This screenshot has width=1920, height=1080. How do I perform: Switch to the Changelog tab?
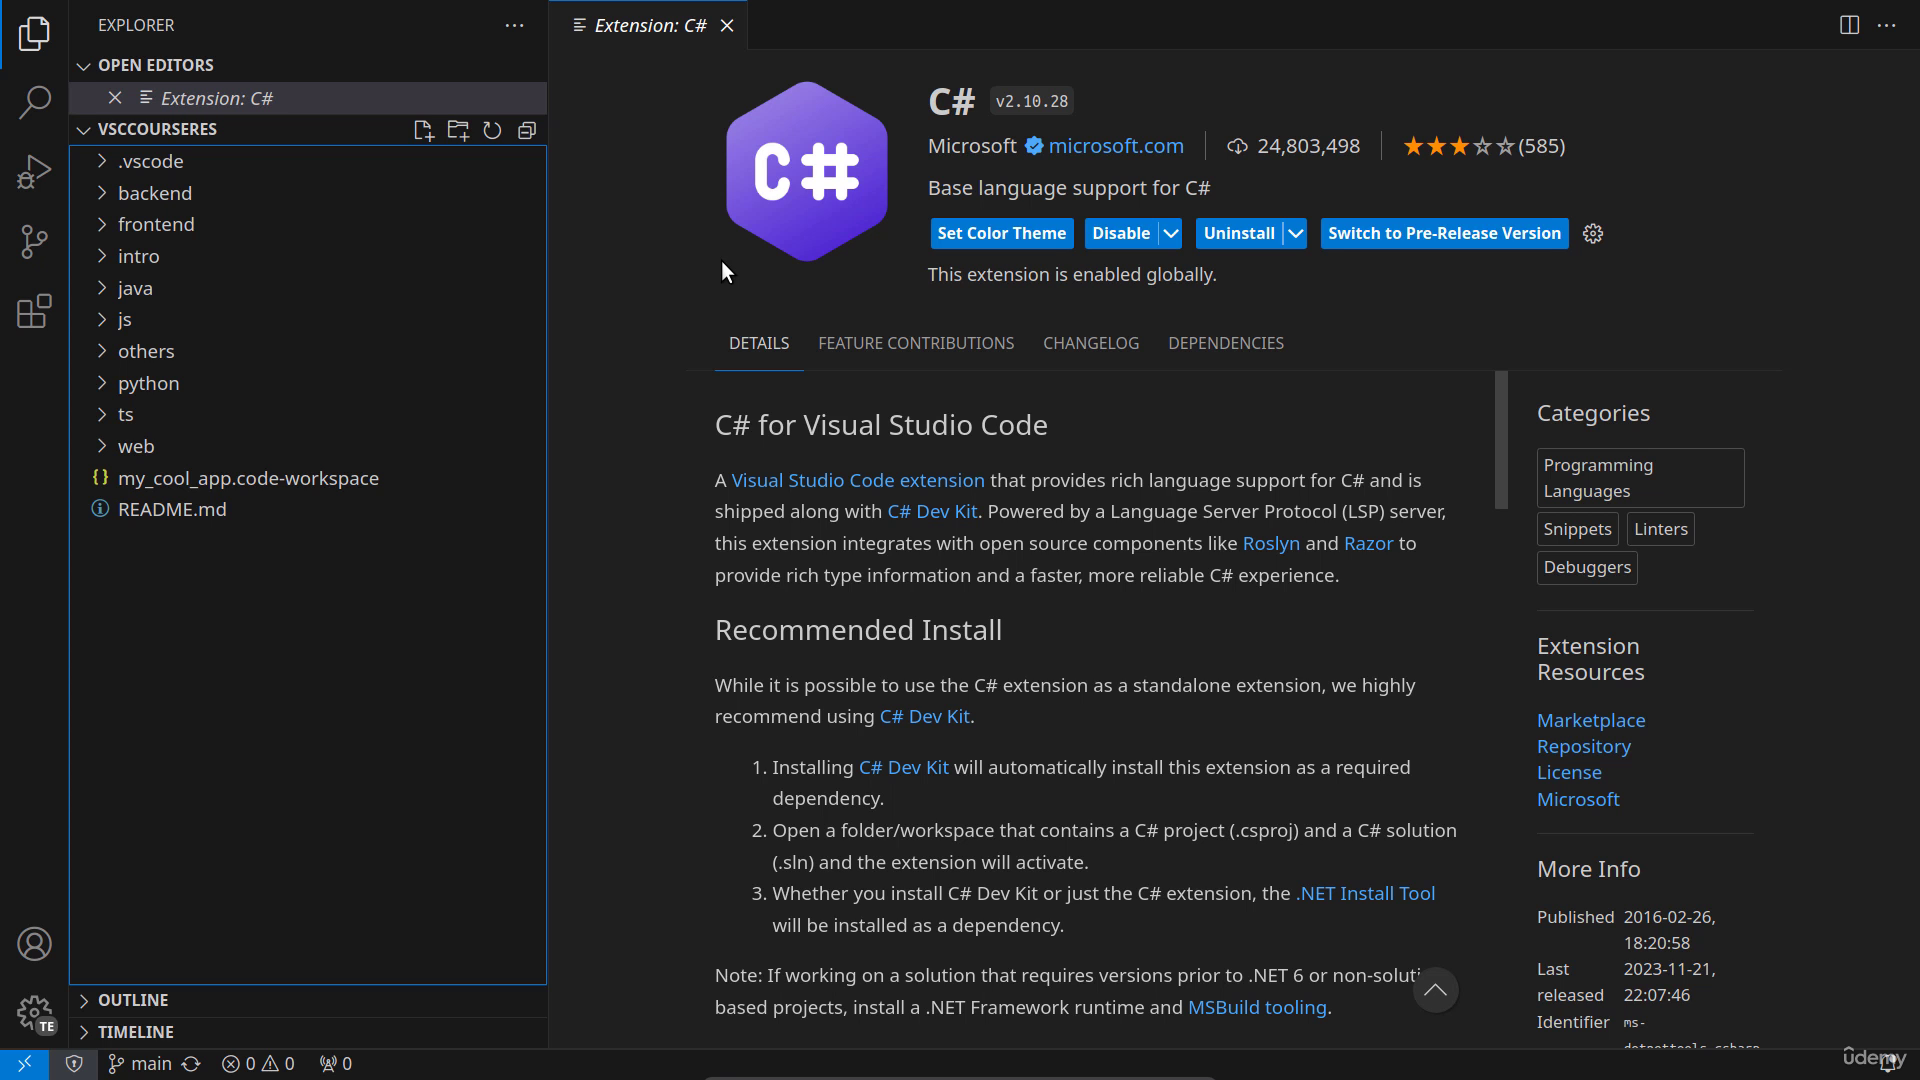click(x=1091, y=343)
